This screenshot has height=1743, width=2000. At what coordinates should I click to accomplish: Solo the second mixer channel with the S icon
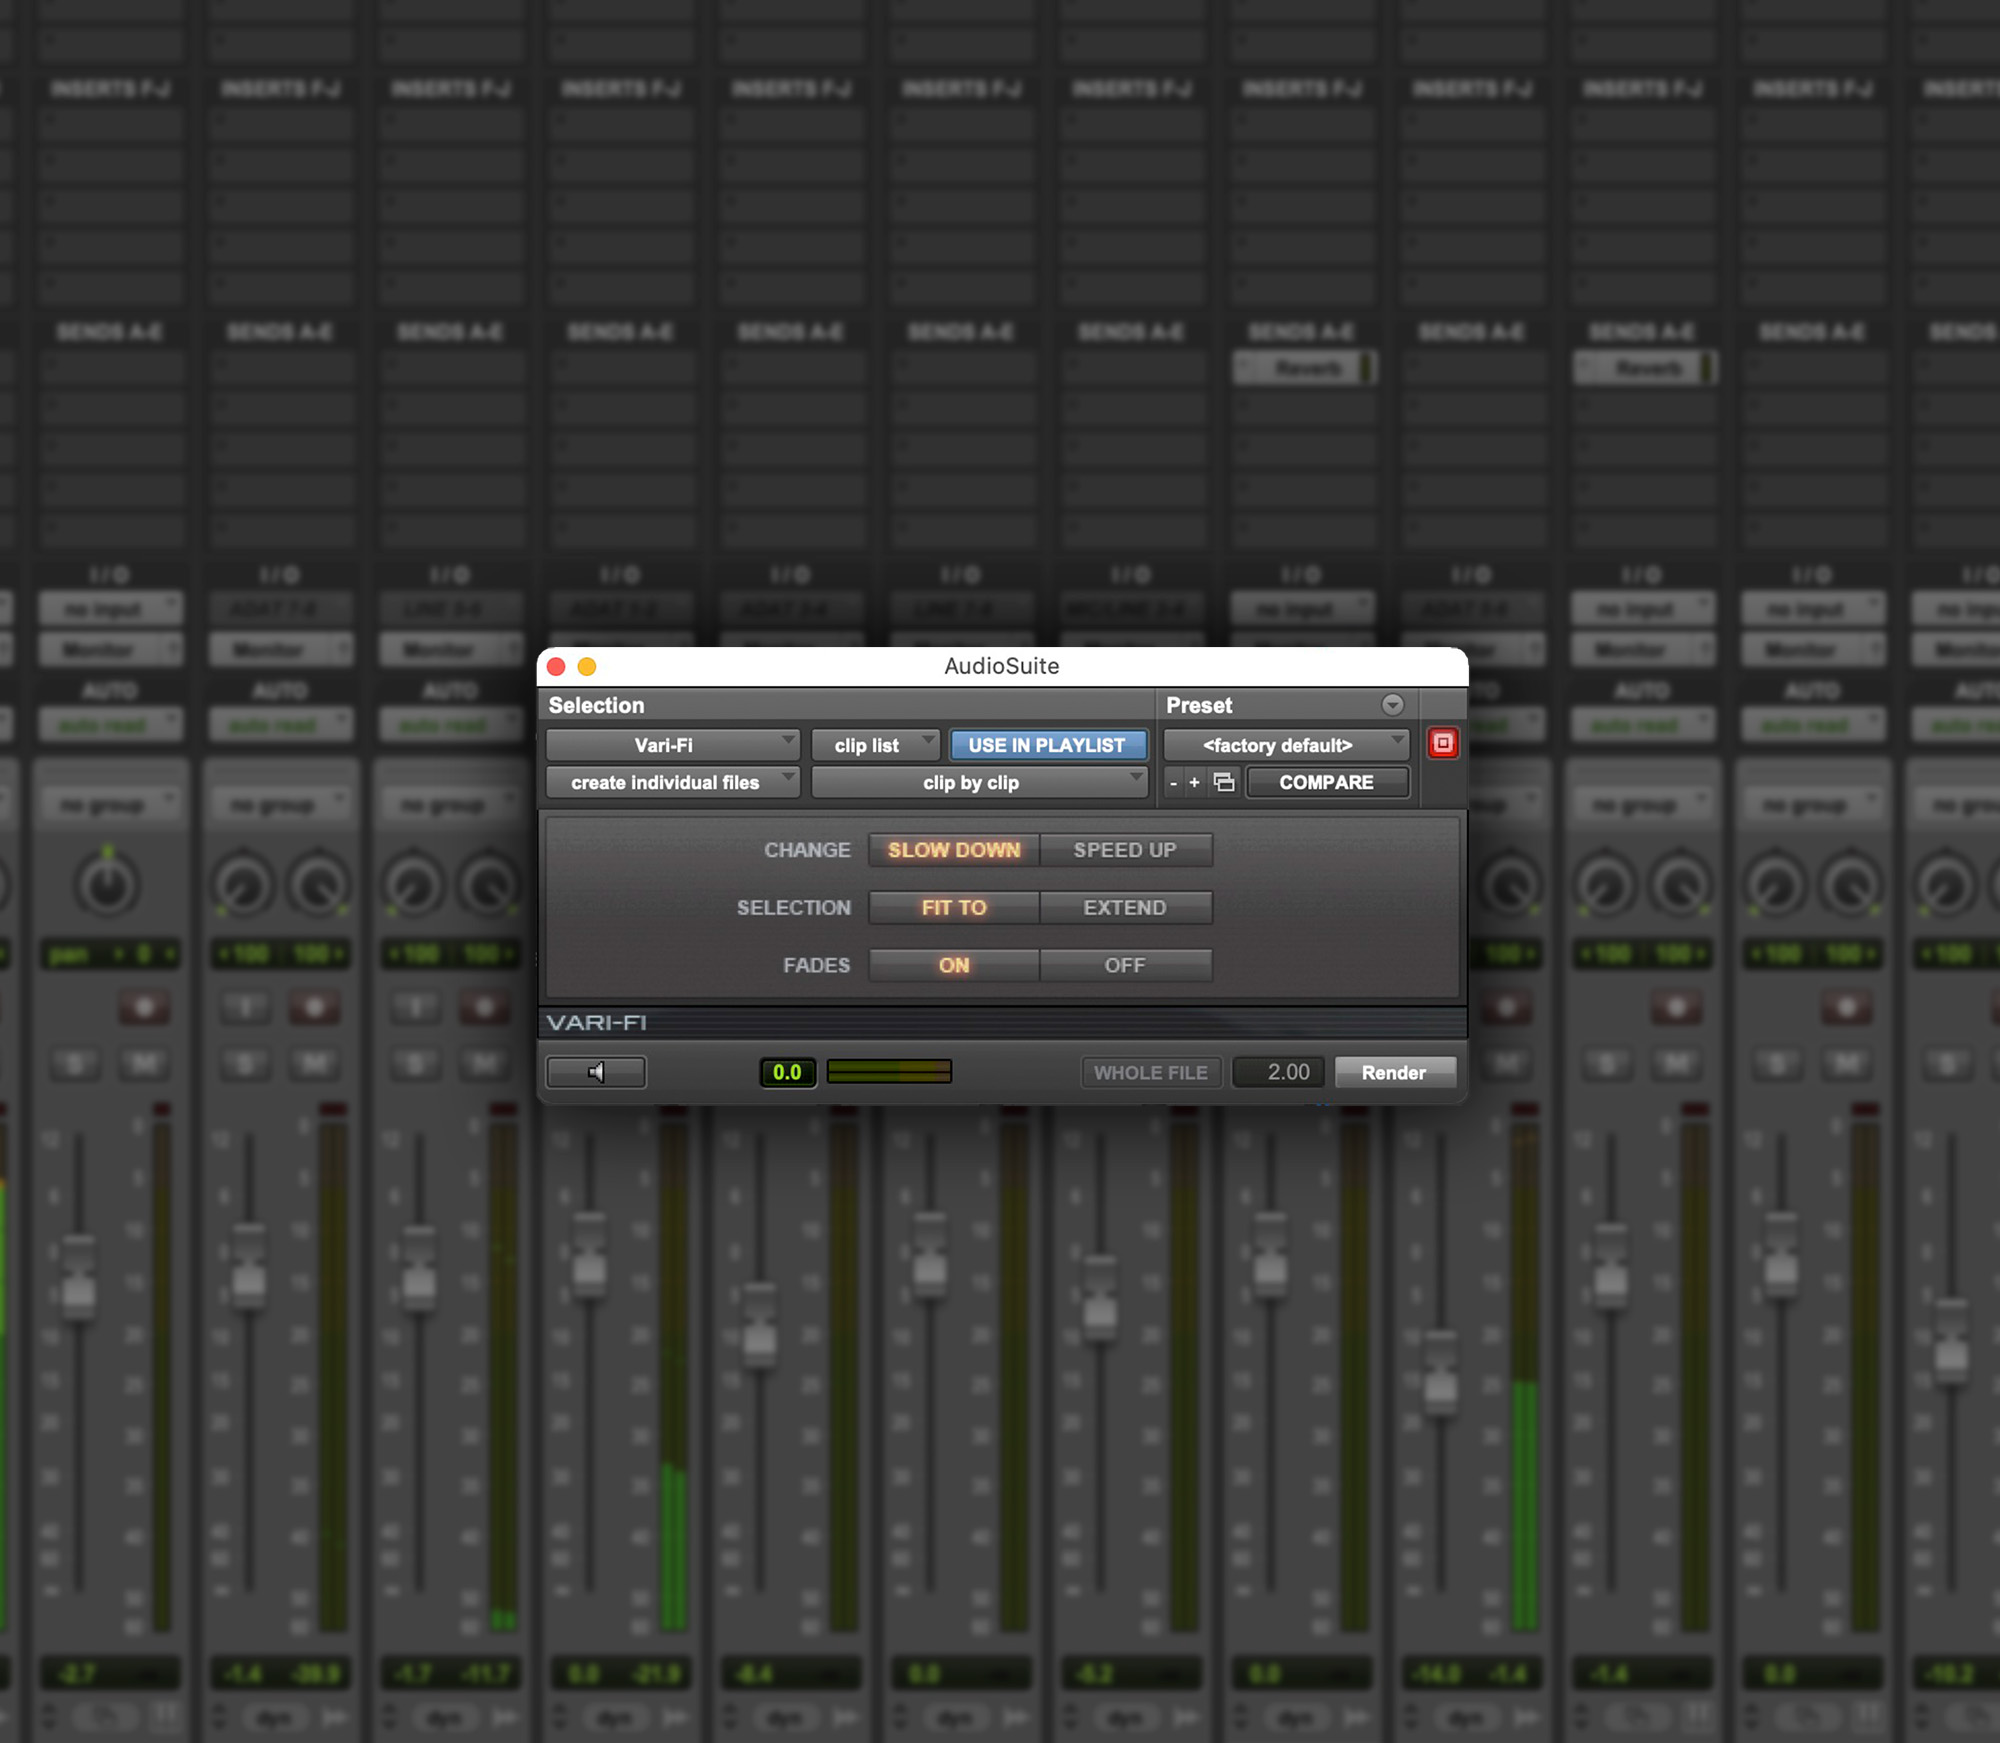pos(245,1063)
